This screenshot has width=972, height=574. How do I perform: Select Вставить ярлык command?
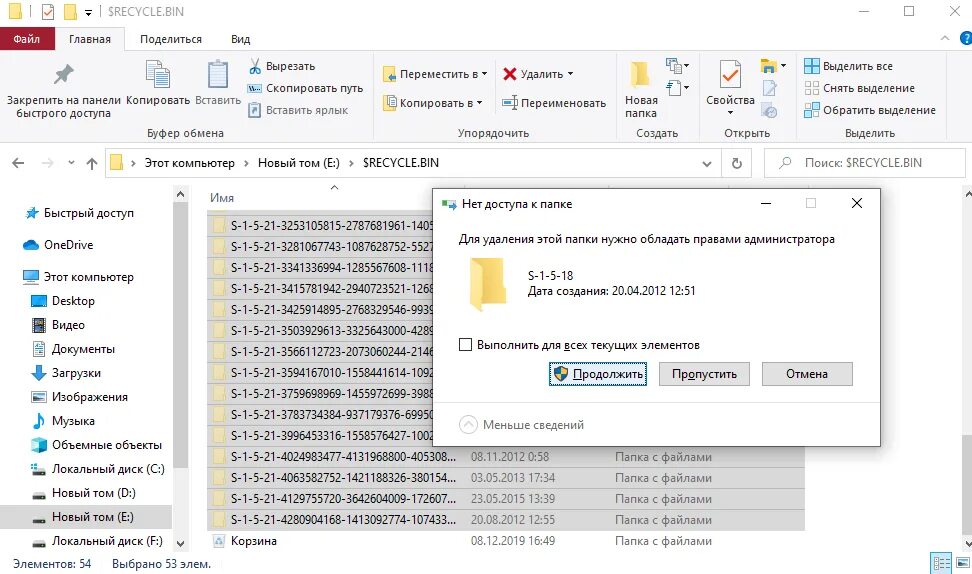298,110
